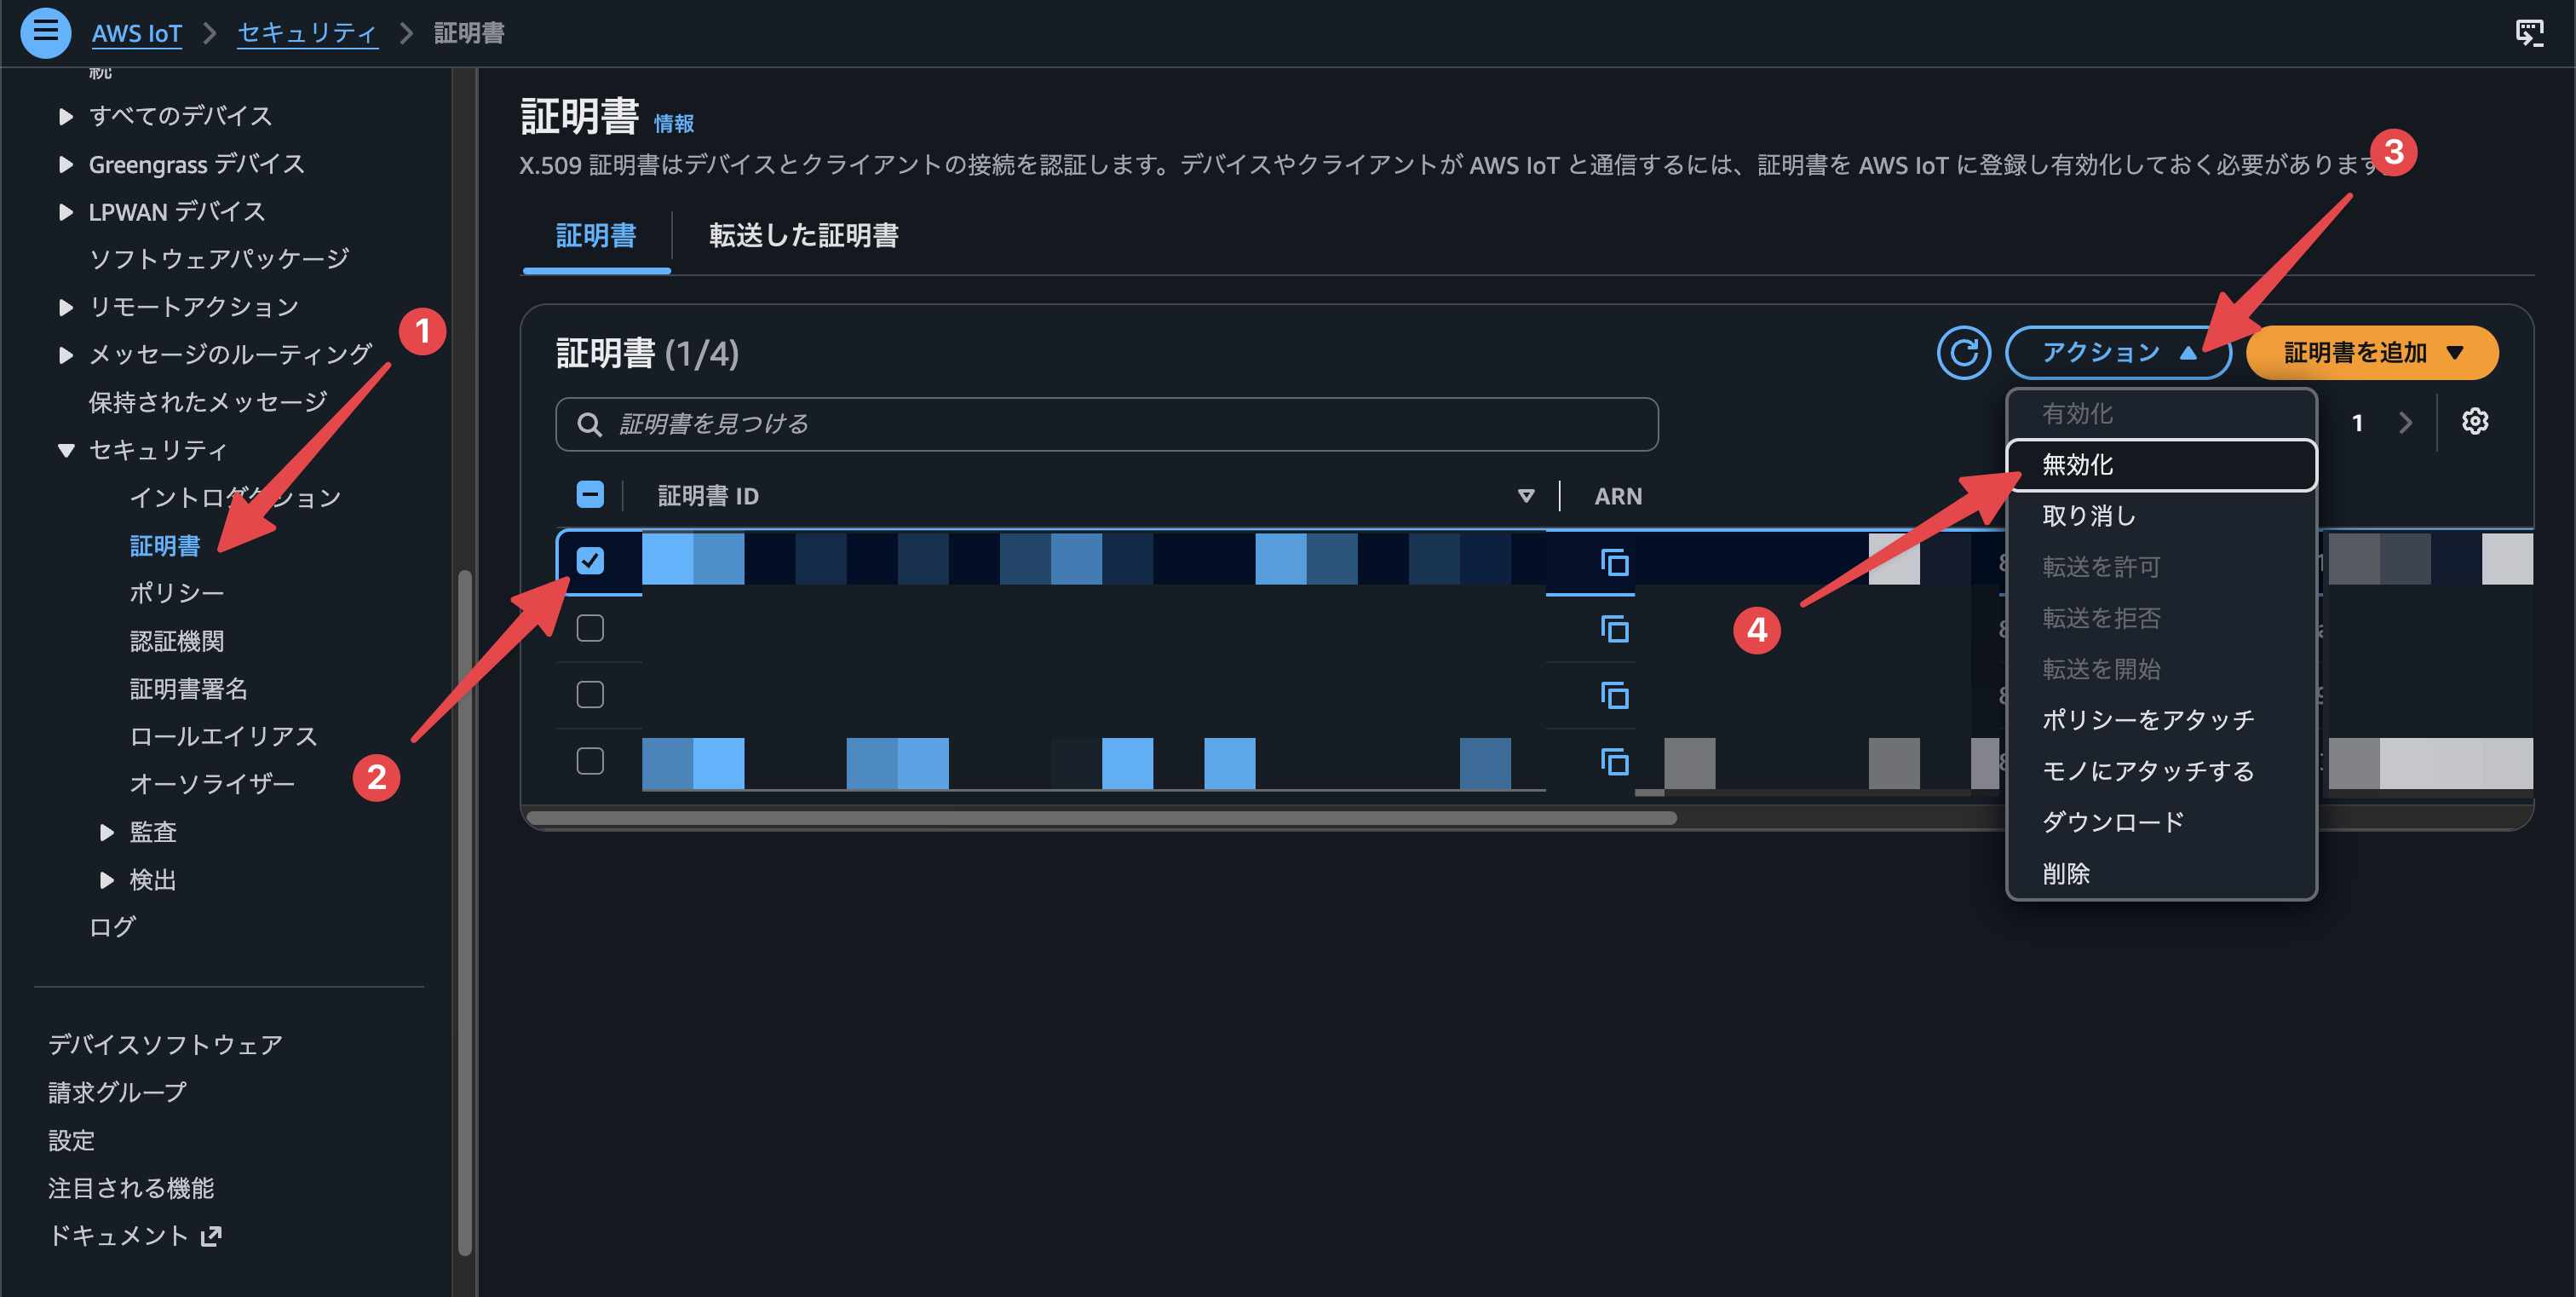Check the second certificate row checkbox
Image resolution: width=2576 pixels, height=1297 pixels.
590,628
